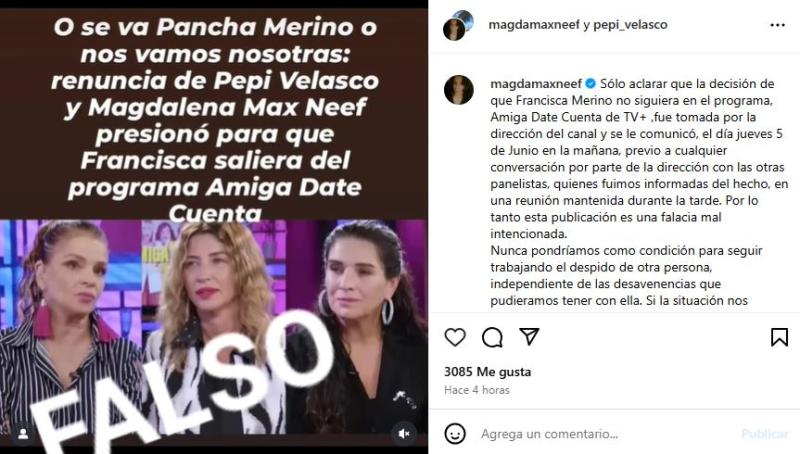The image size is (800, 454).
Task: Share post with paper plane icon
Action: [x=529, y=336]
